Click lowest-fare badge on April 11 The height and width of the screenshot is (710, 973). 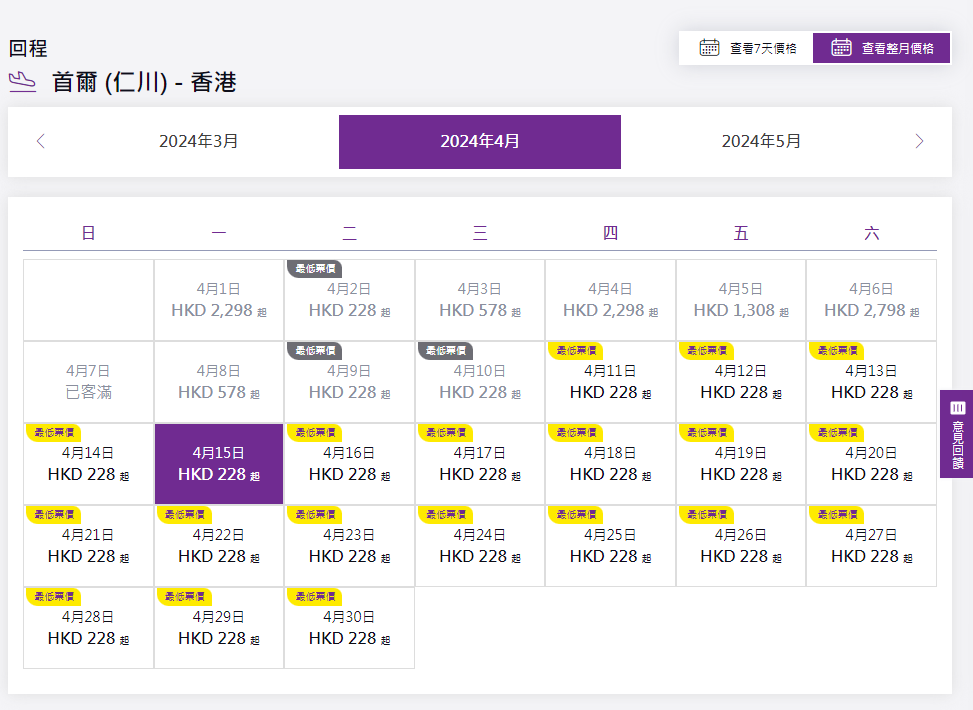click(575, 350)
